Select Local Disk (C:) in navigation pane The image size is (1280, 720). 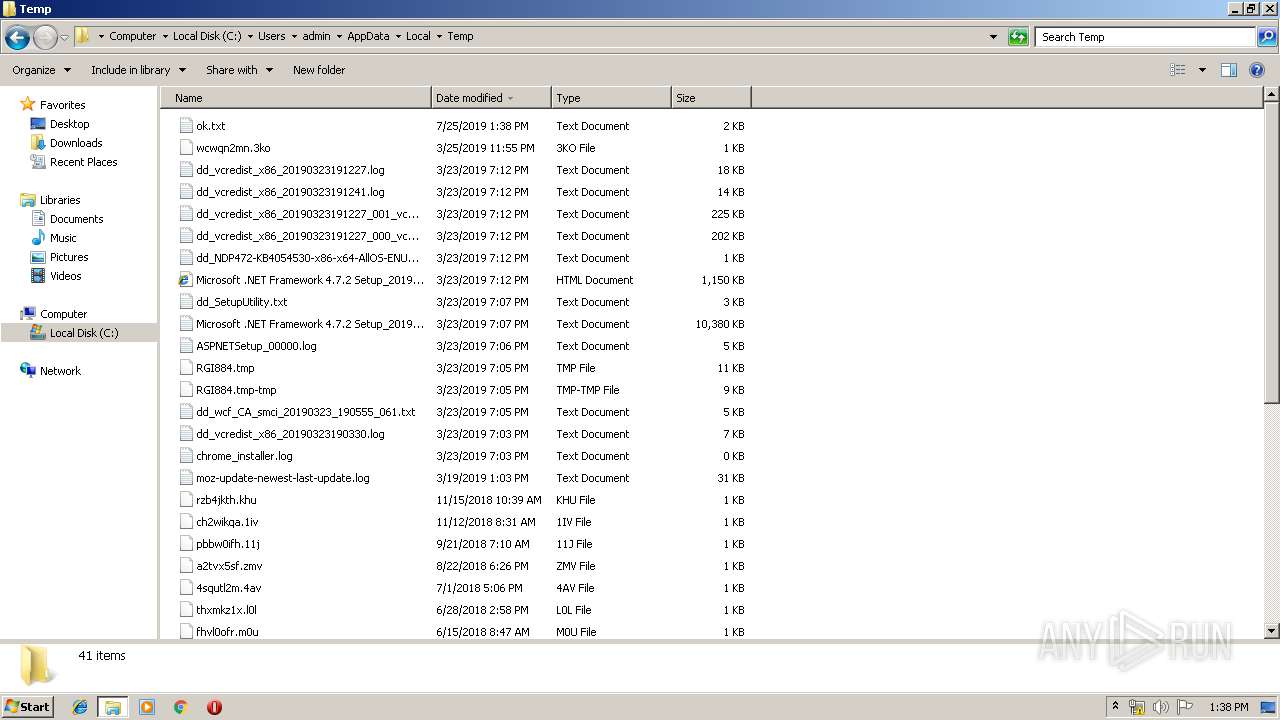tap(84, 333)
